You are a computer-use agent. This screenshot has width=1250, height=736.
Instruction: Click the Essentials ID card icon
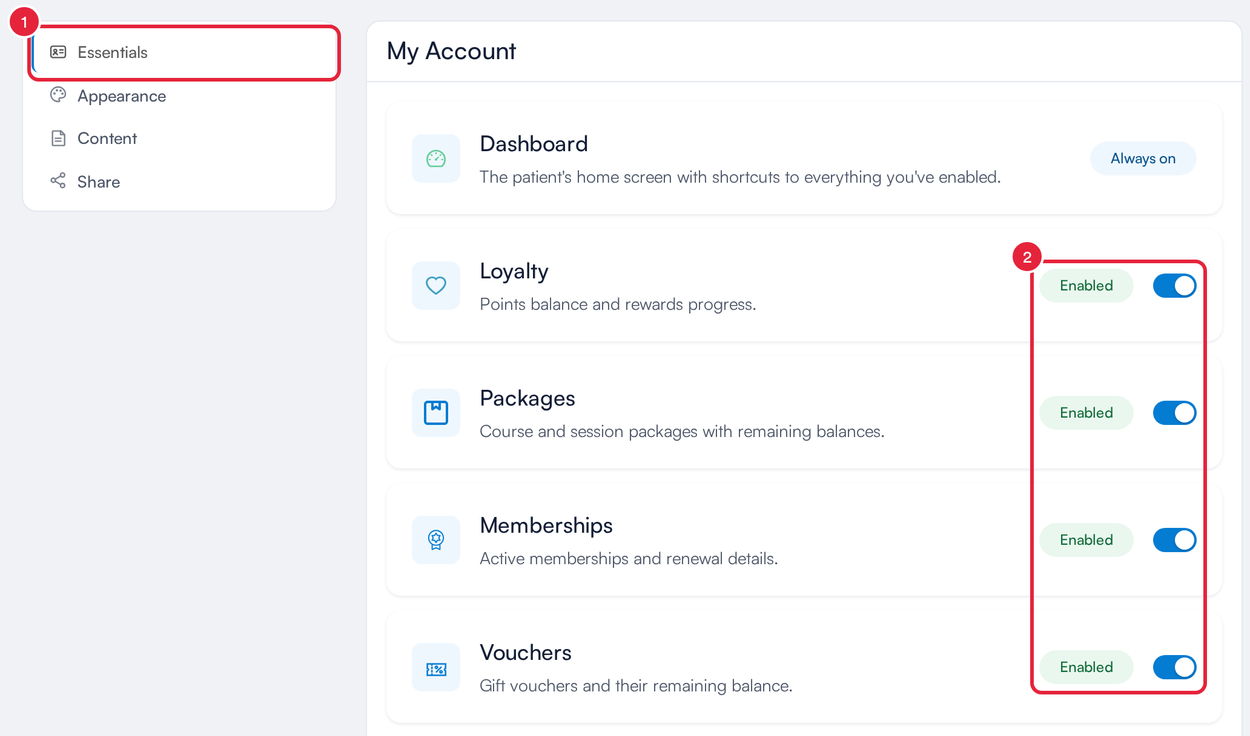(x=58, y=52)
